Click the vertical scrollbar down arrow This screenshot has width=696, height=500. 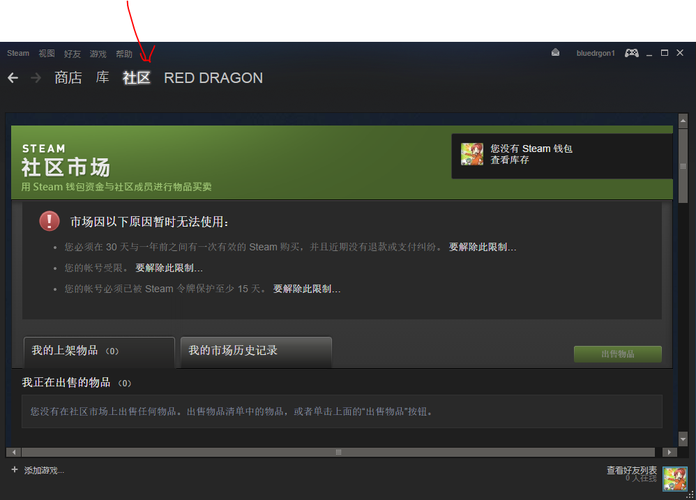pyautogui.click(x=683, y=439)
